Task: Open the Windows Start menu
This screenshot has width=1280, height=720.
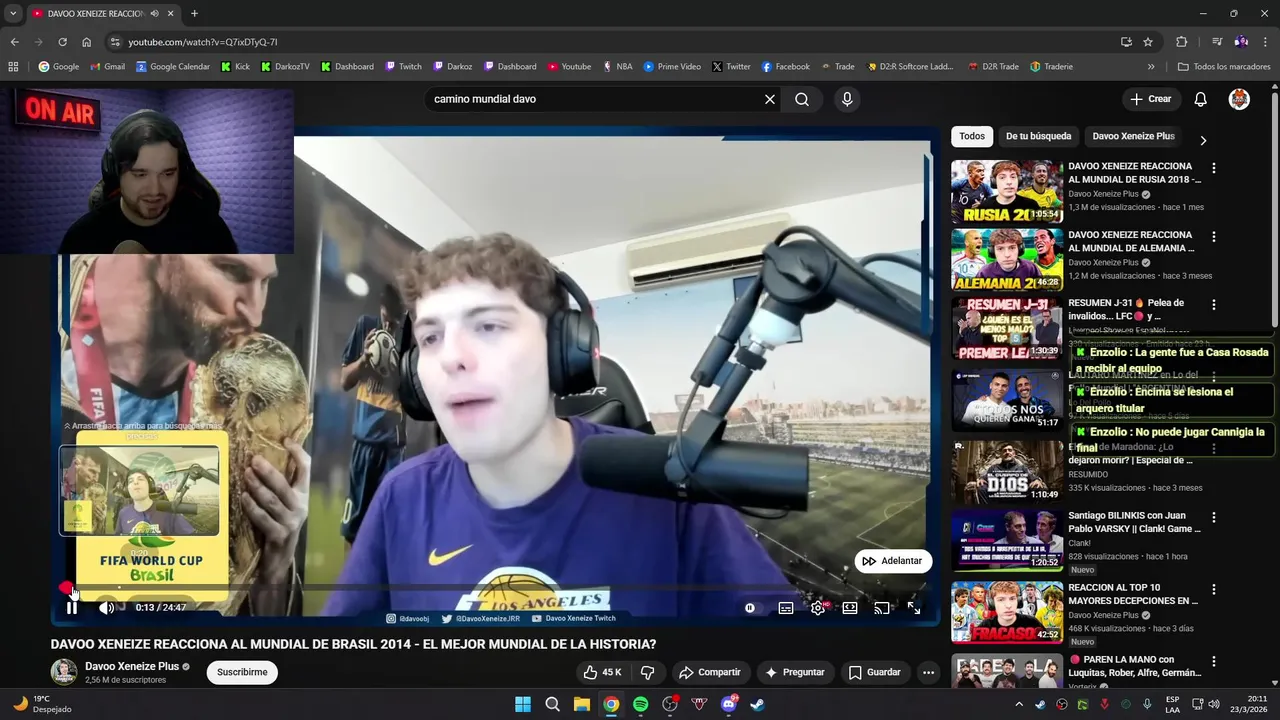Action: click(x=523, y=704)
